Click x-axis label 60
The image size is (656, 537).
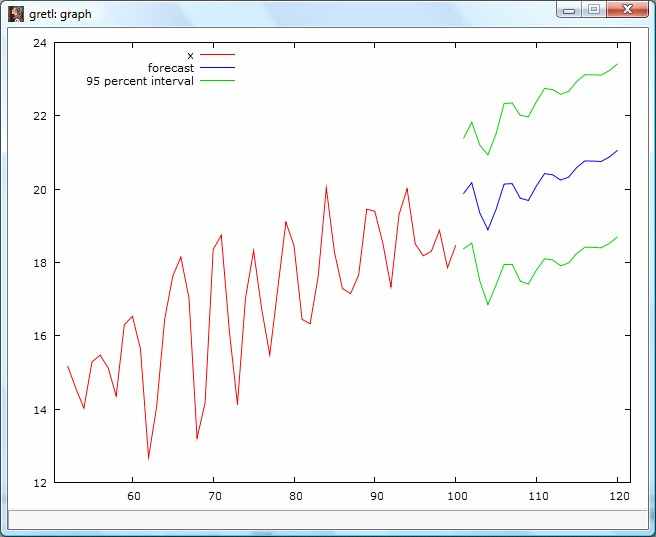click(133, 496)
